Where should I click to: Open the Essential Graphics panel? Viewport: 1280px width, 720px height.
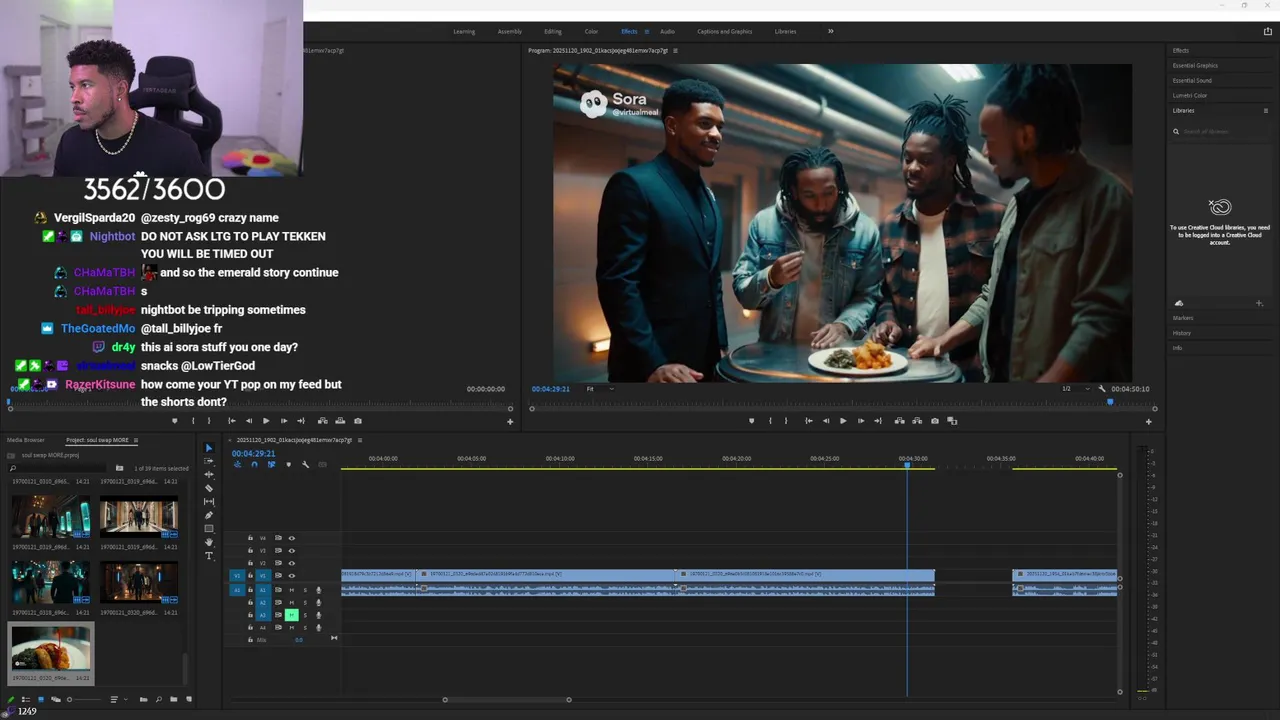coord(1195,66)
